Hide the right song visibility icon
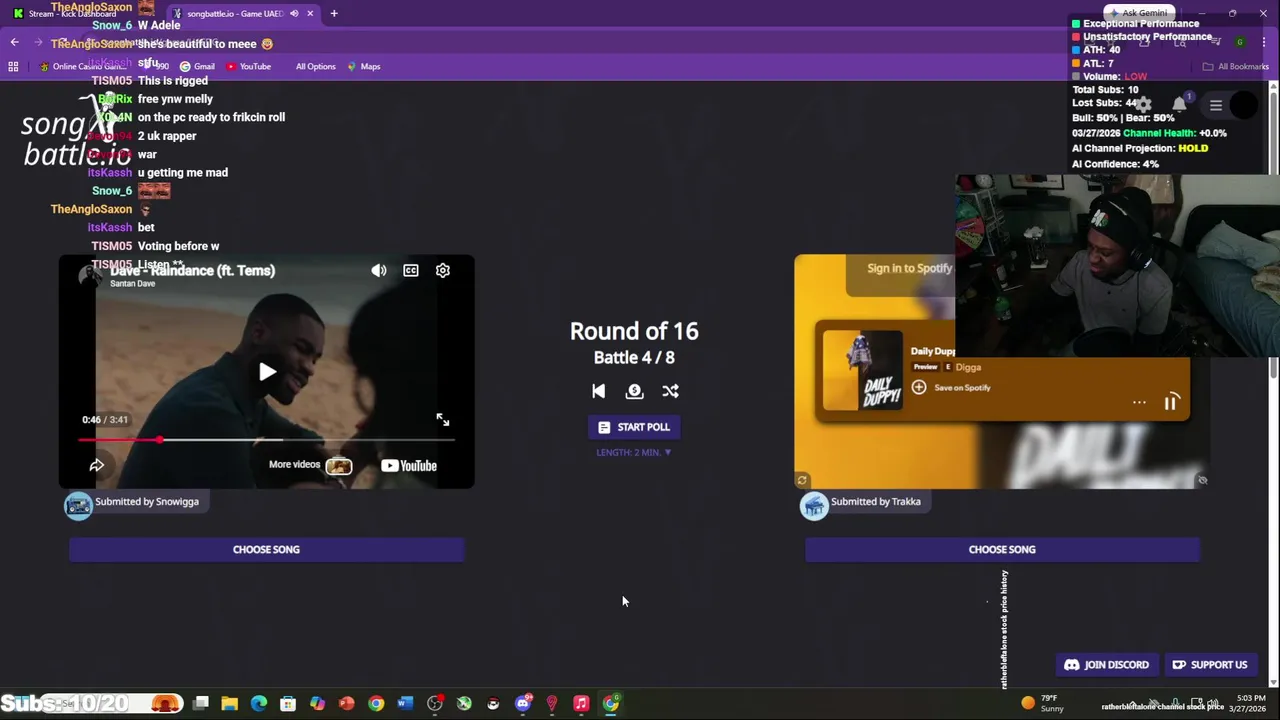The width and height of the screenshot is (1280, 720). pos(1203,481)
